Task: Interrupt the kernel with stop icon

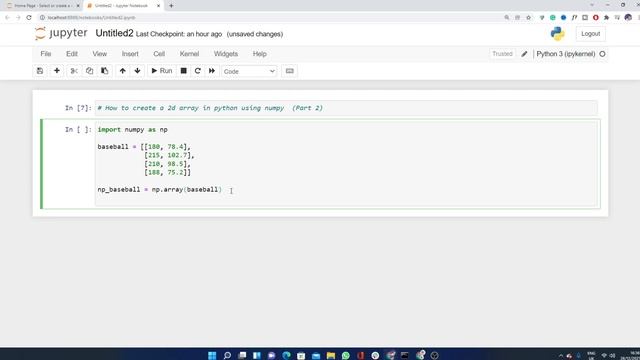Action: (184, 71)
